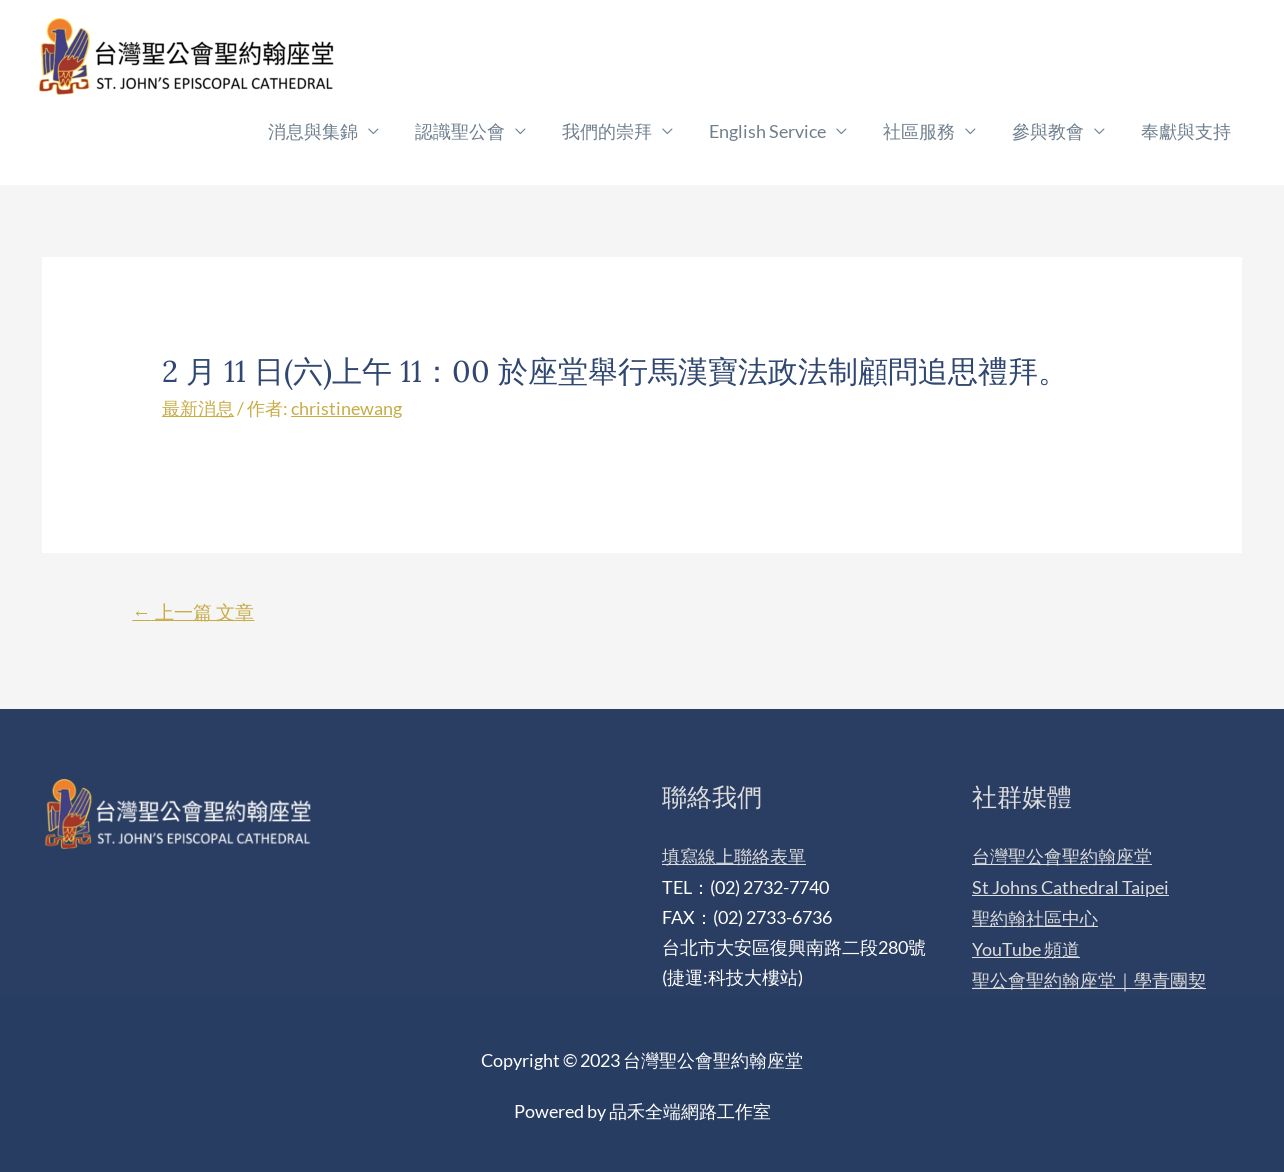The height and width of the screenshot is (1172, 1284).
Task: Click the FAX (02) 2733-6736 text
Action: click(747, 917)
